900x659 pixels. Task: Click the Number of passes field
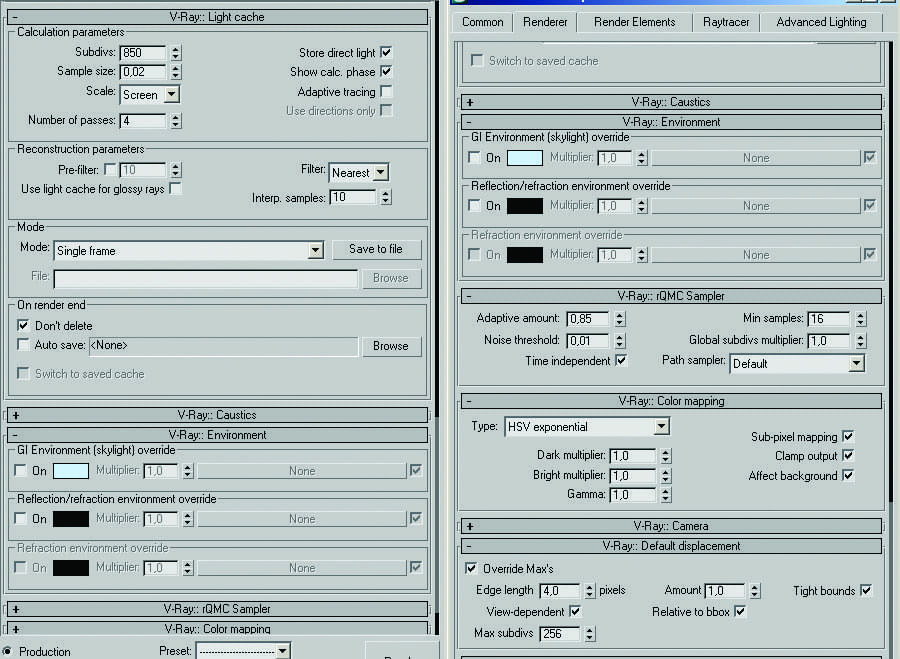[143, 121]
